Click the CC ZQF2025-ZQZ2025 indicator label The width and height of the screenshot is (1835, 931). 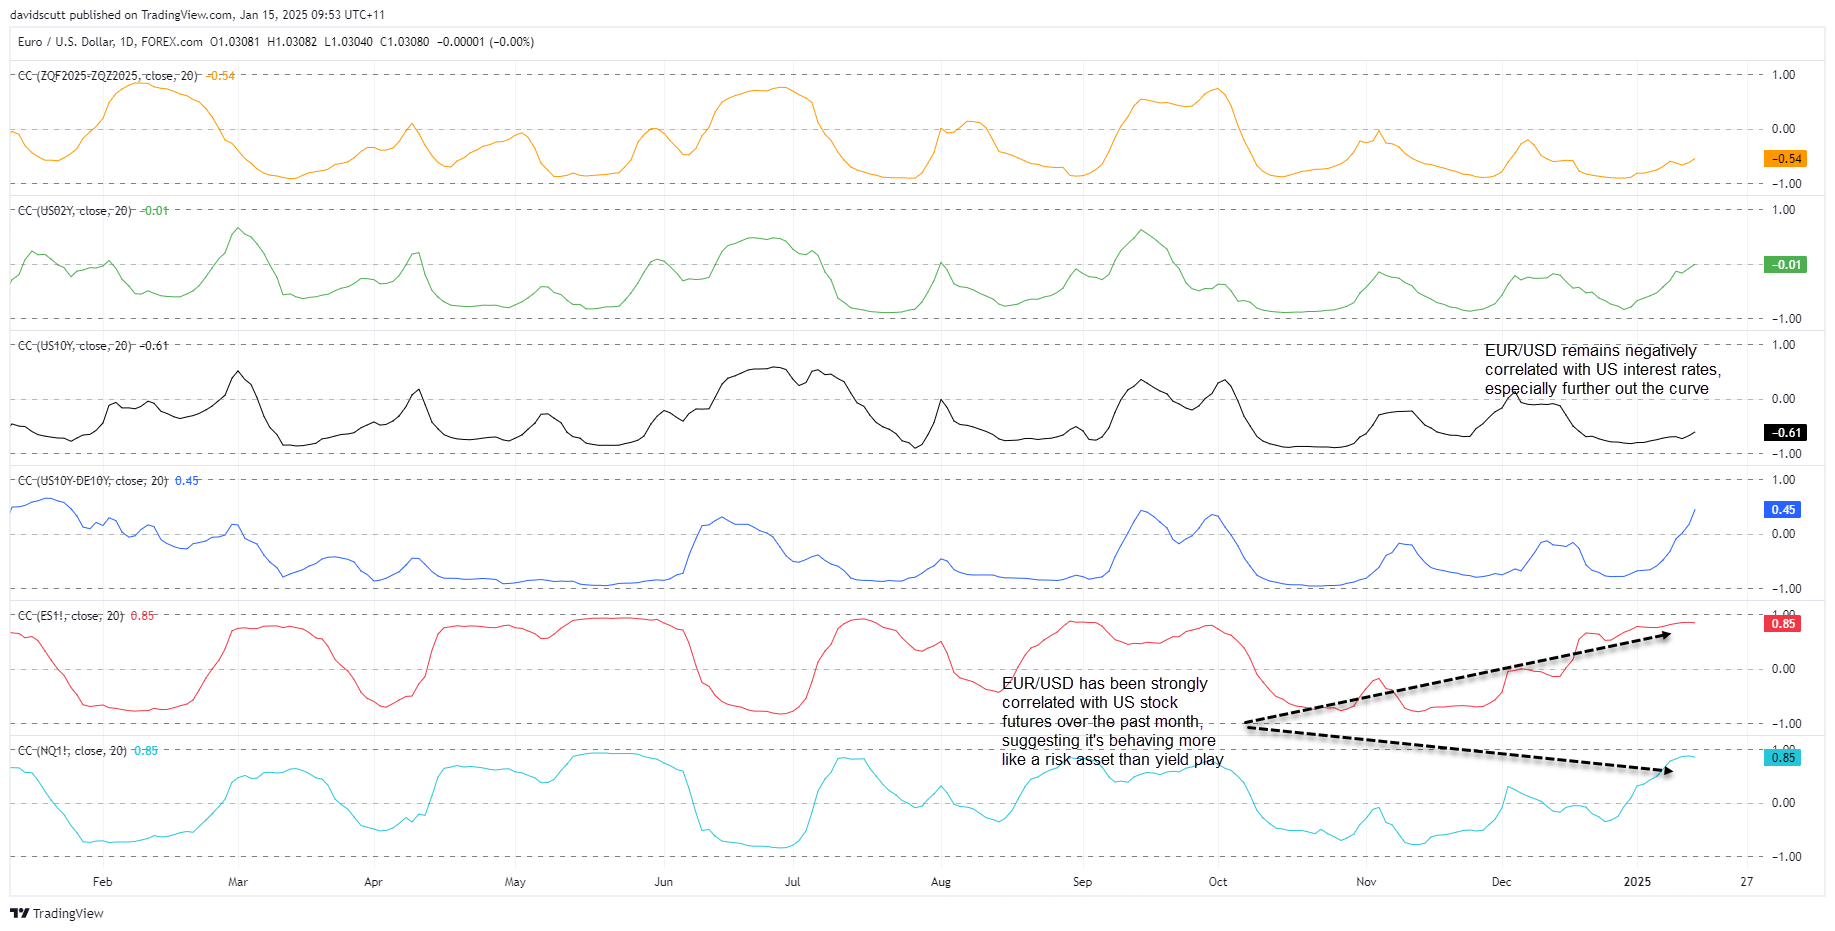click(x=108, y=76)
